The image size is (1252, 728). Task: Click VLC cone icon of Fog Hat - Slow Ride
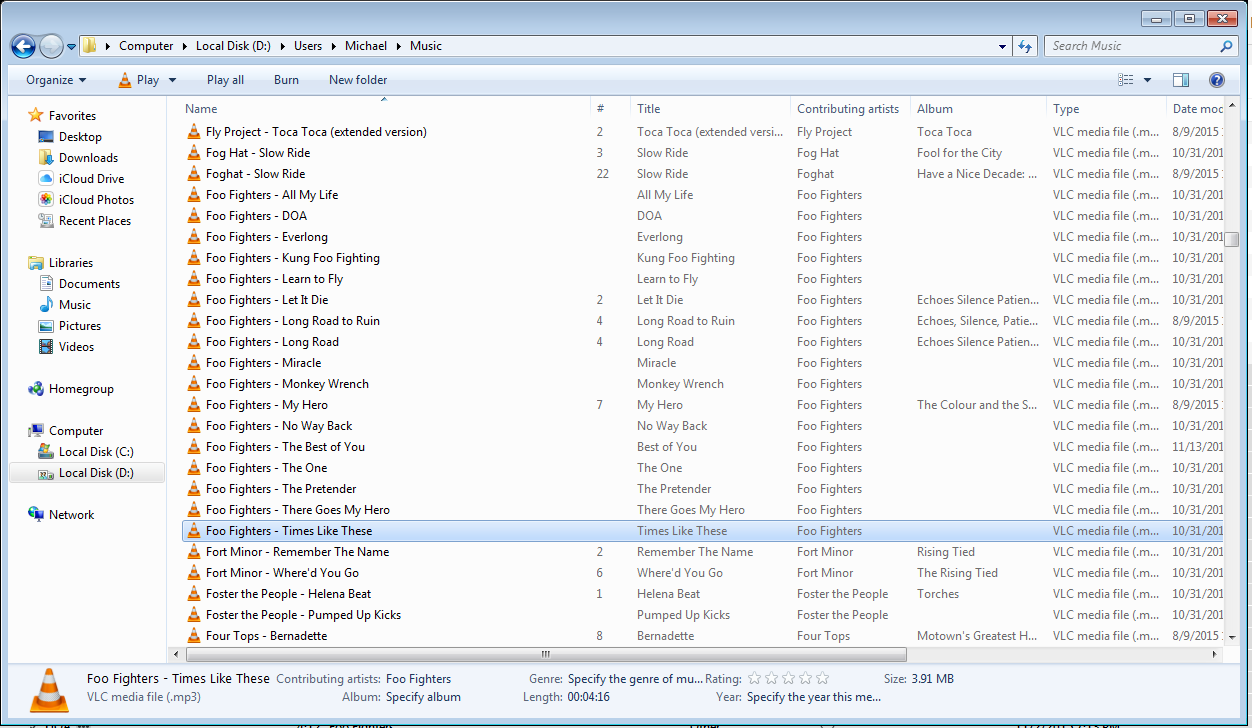click(194, 152)
